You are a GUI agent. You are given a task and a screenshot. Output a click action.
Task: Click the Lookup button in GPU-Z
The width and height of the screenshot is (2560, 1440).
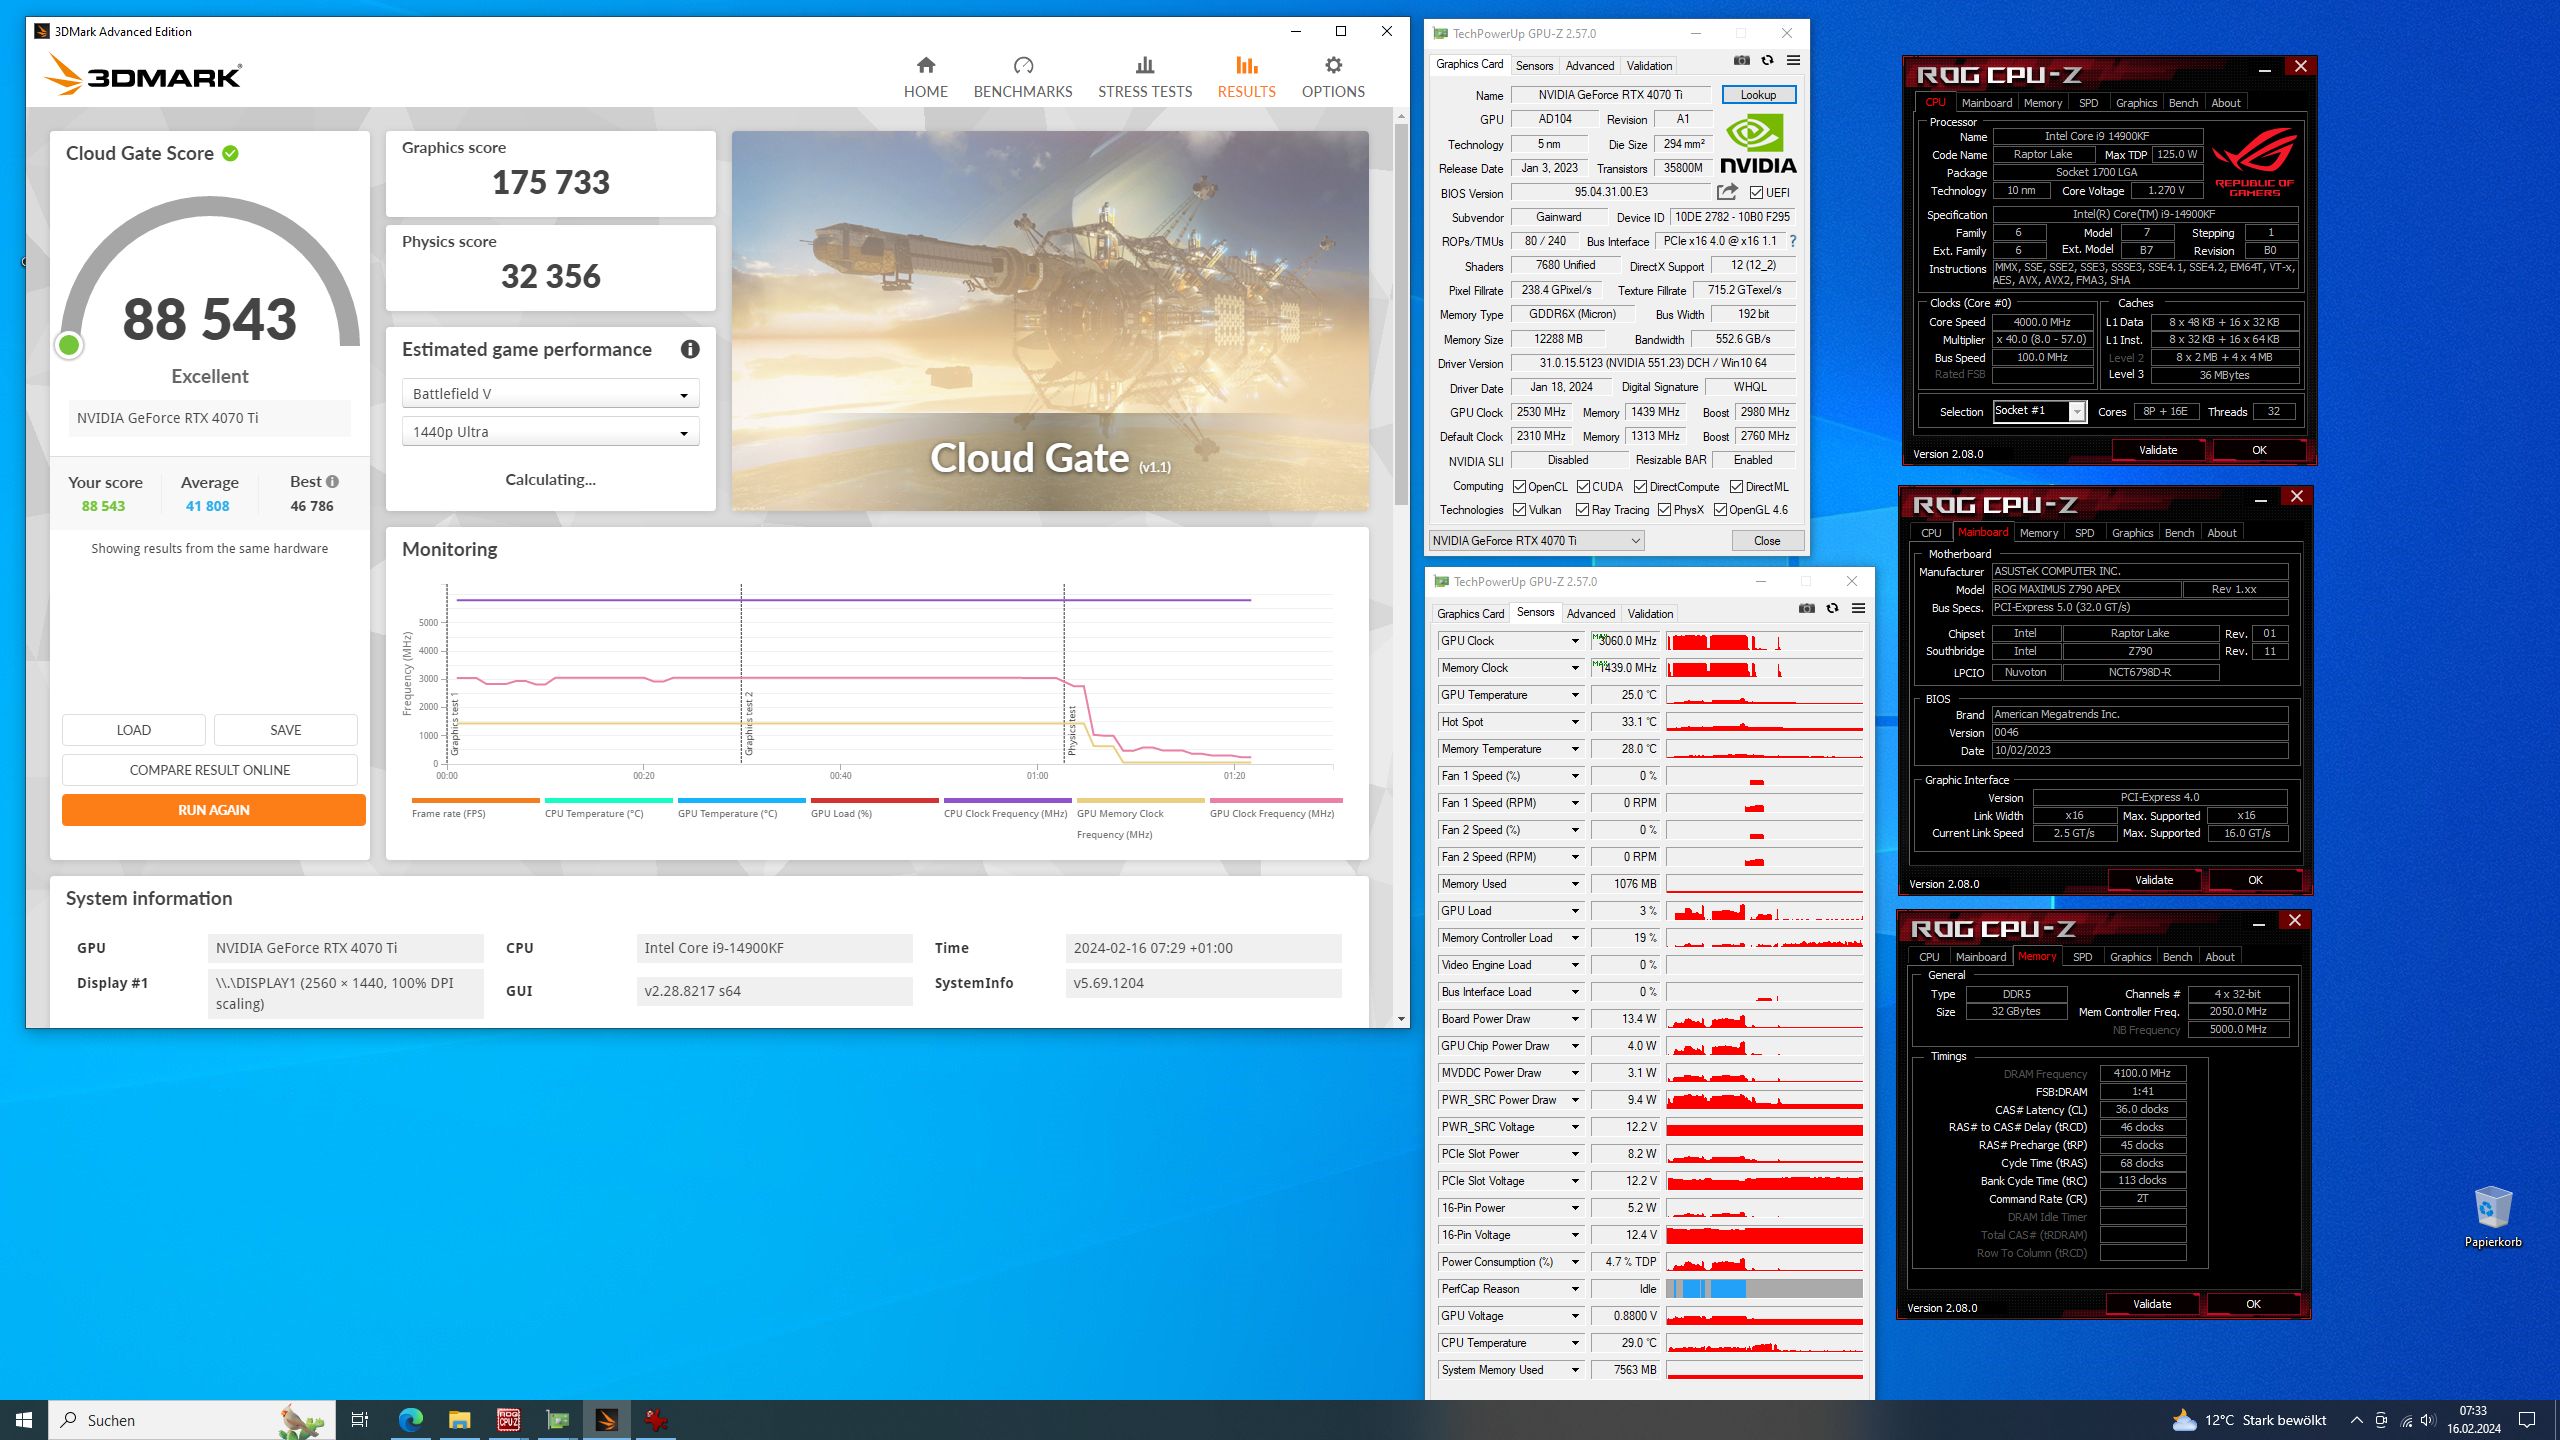click(x=1758, y=95)
